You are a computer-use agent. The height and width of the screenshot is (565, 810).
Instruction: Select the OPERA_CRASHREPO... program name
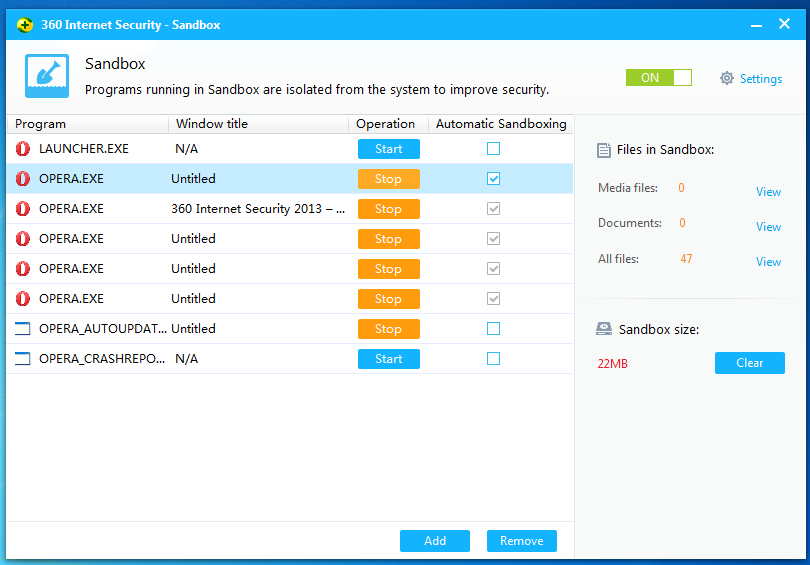(x=102, y=358)
